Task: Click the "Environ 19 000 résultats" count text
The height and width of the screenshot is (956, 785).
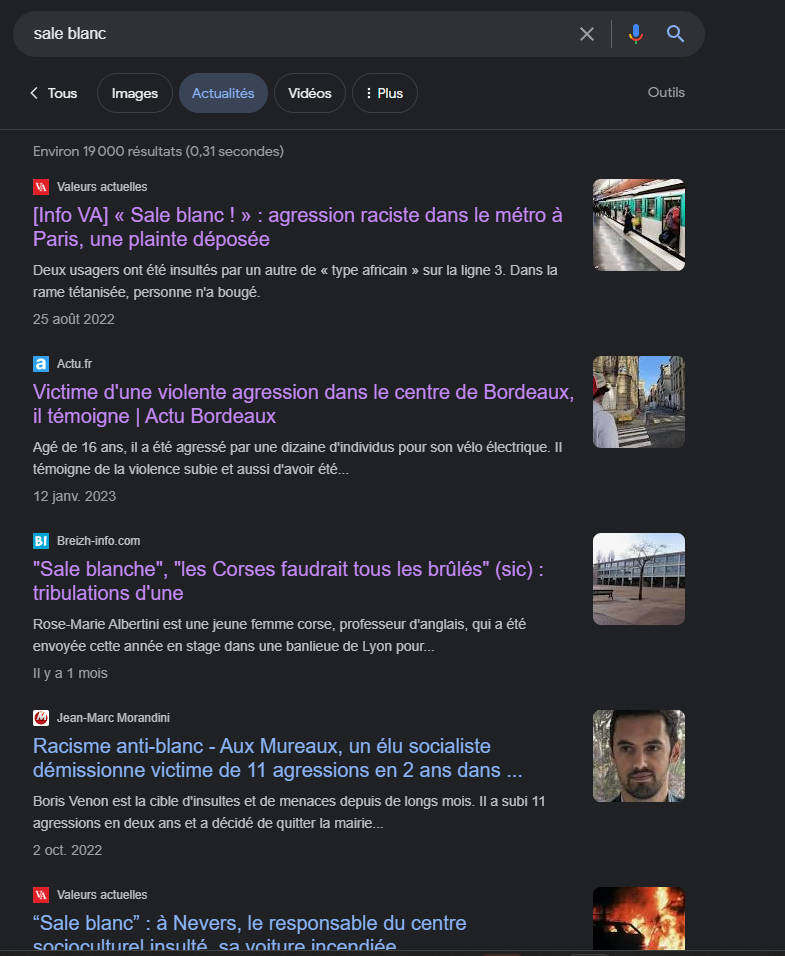Action: (158, 151)
